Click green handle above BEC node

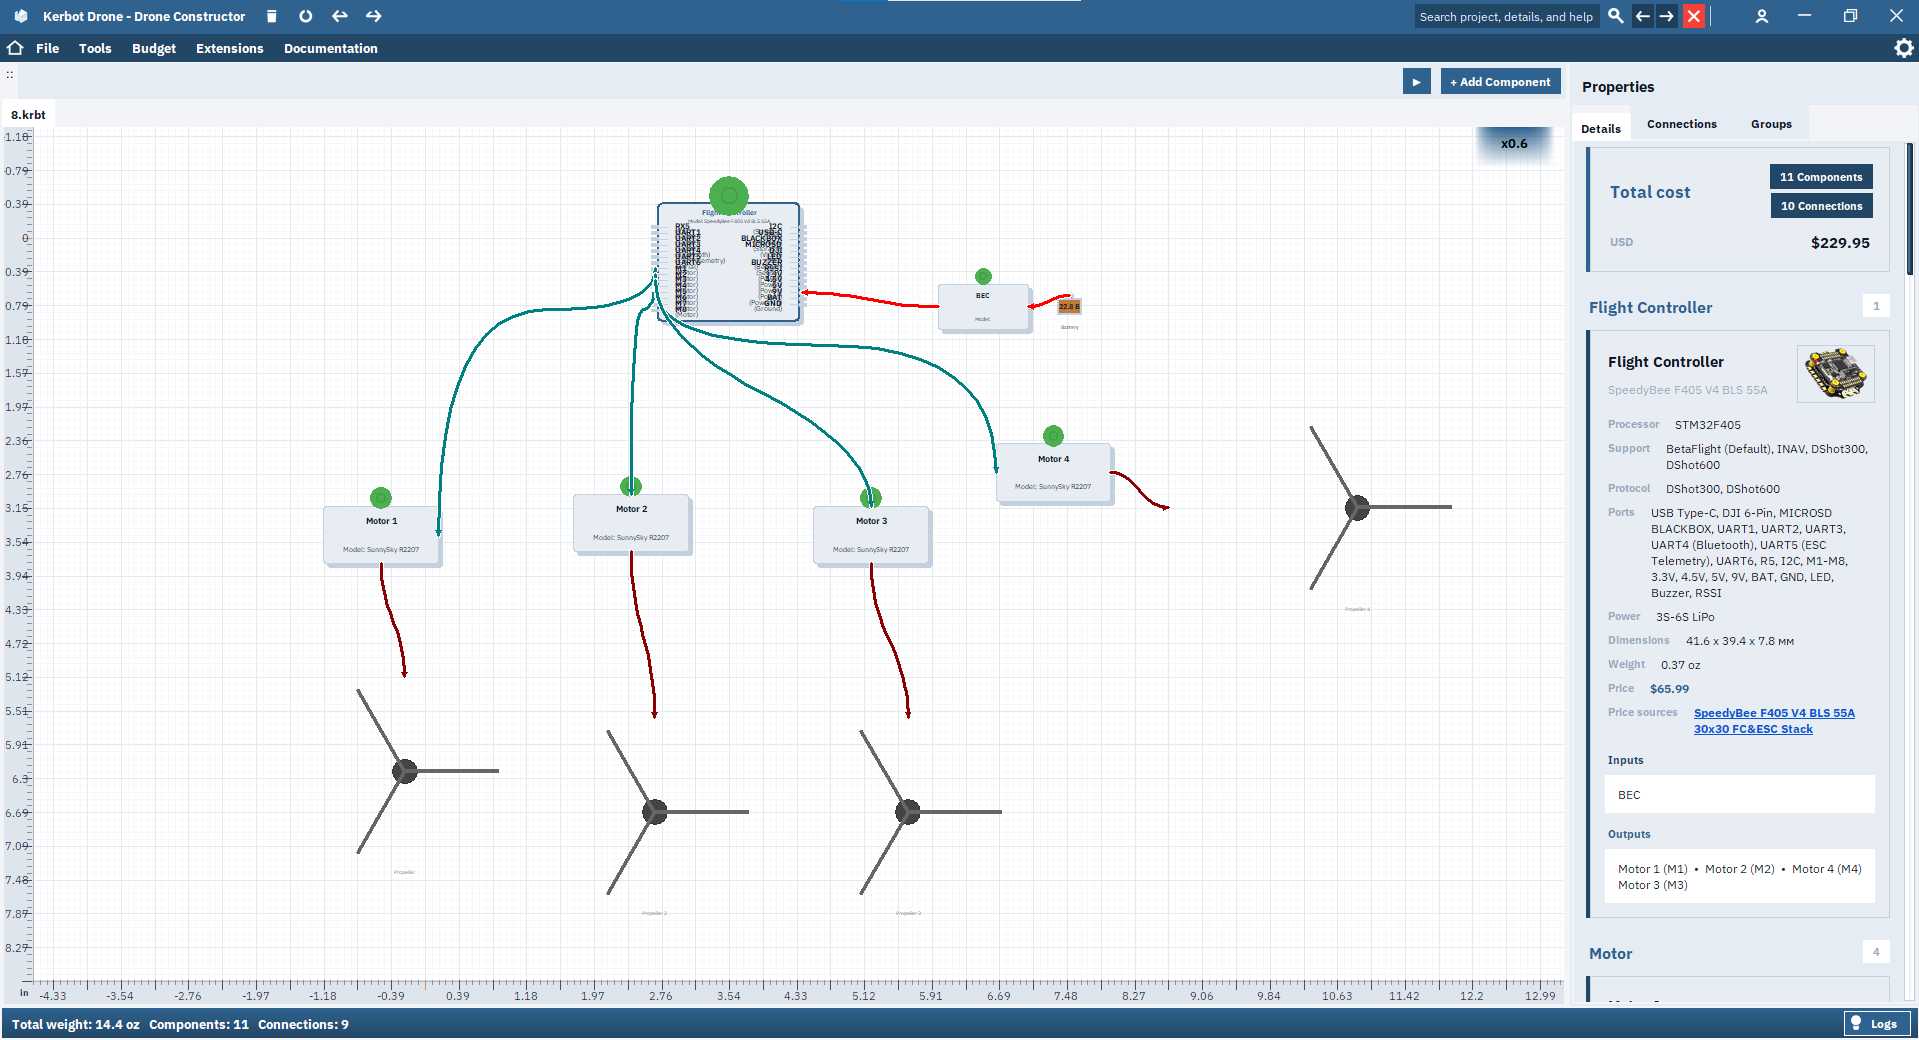(983, 276)
